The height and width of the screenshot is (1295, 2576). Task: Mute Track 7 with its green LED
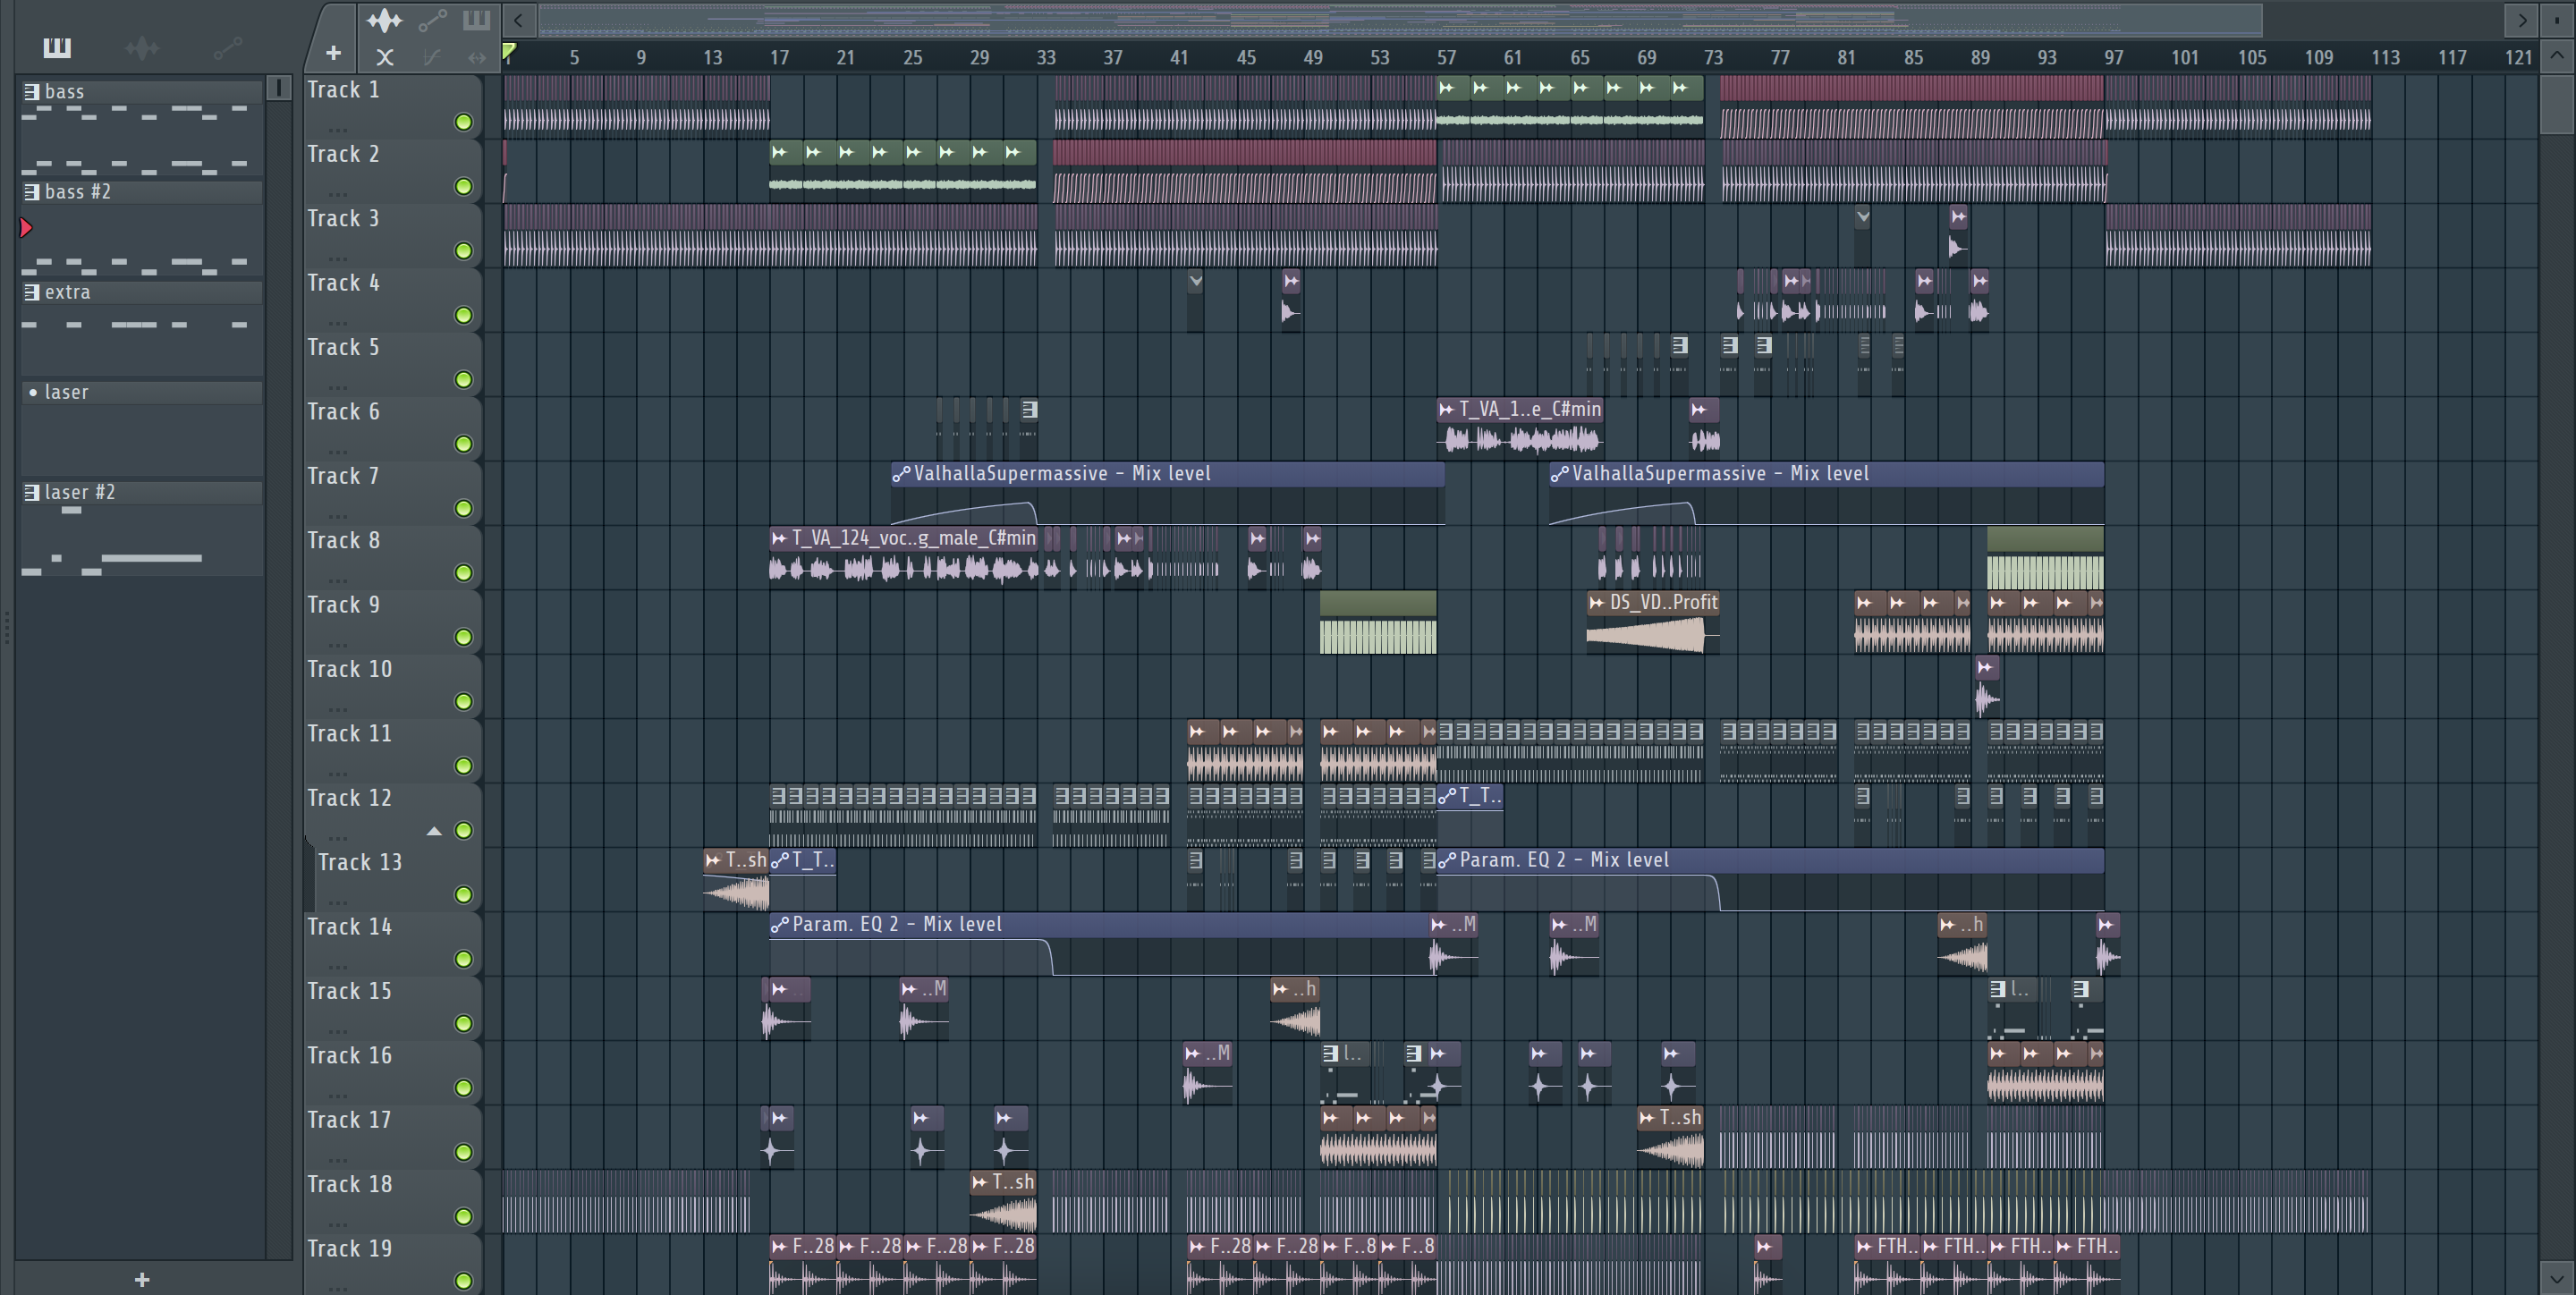click(x=463, y=508)
